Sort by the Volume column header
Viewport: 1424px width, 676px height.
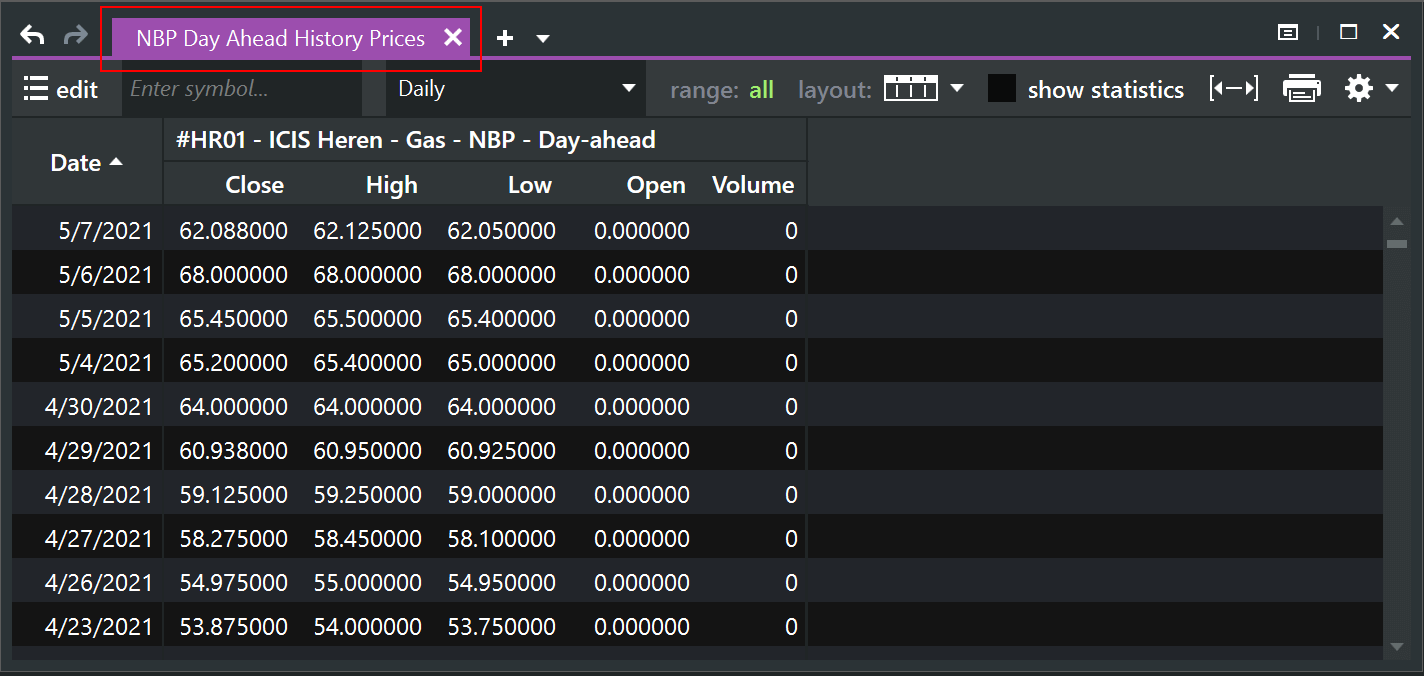[753, 185]
